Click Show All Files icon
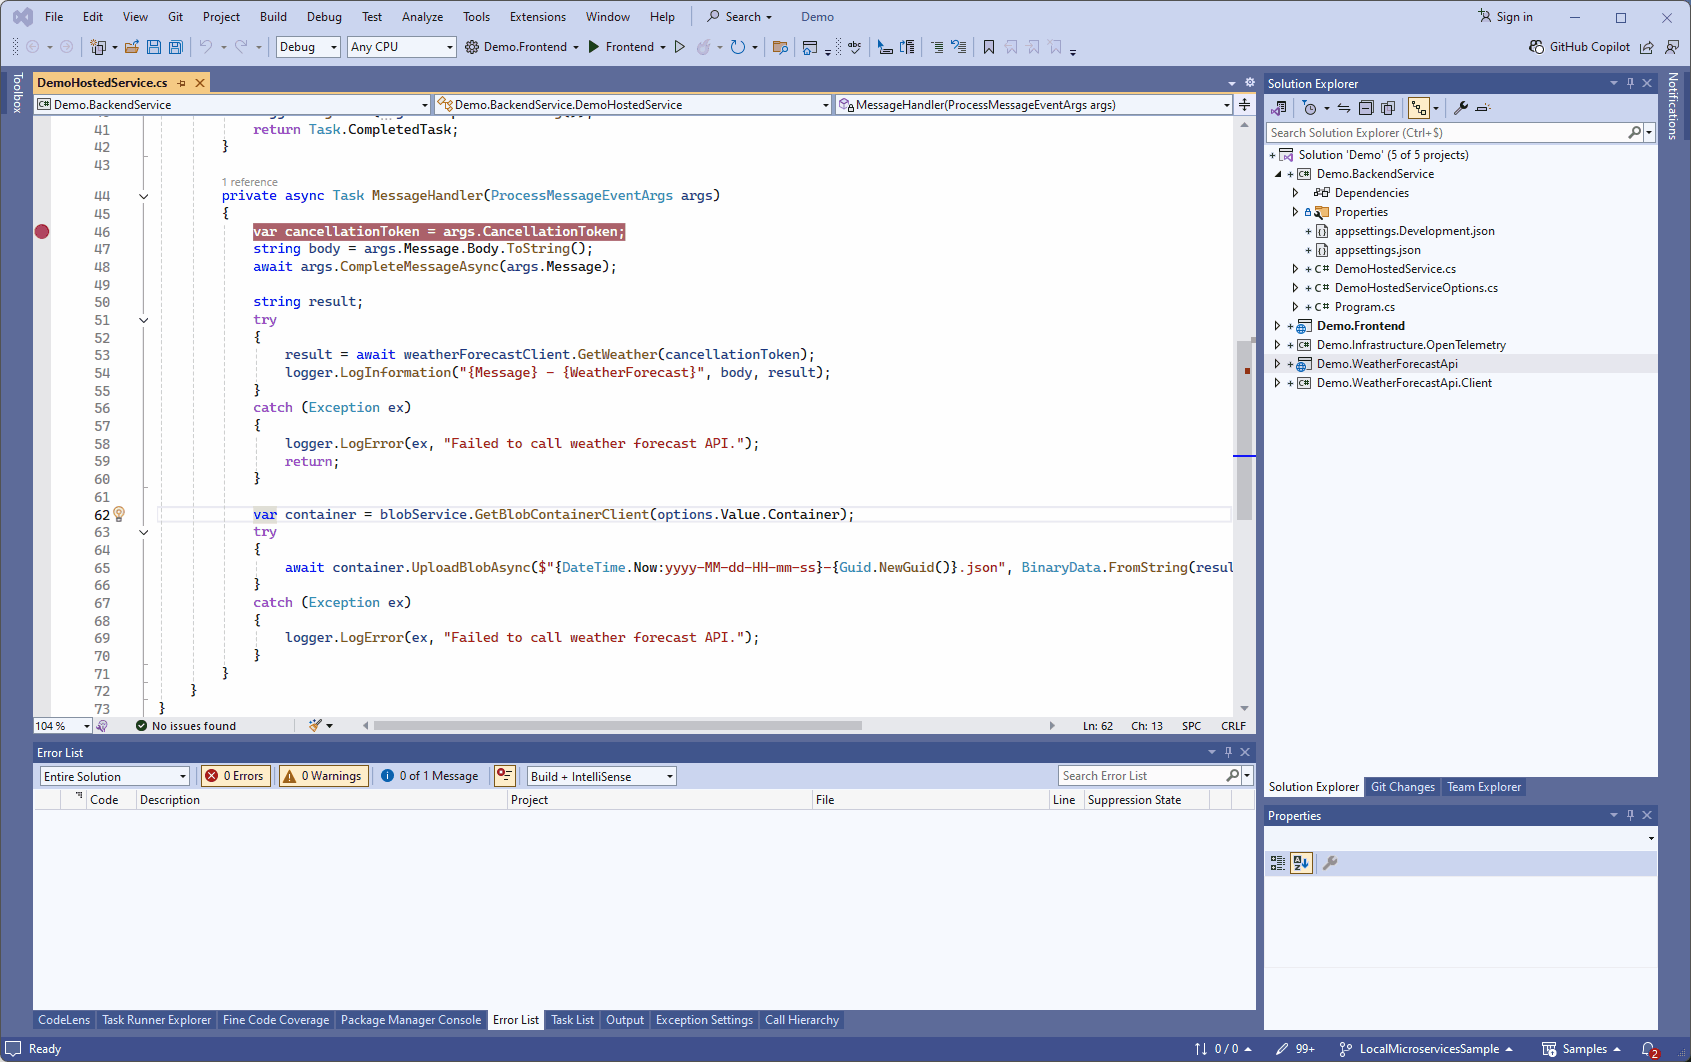1691x1062 pixels. [1388, 108]
